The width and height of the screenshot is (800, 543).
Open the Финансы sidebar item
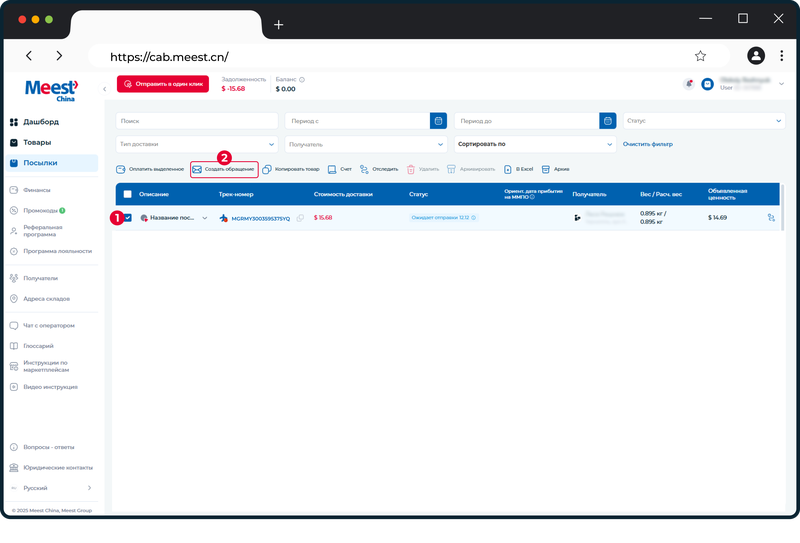31,190
